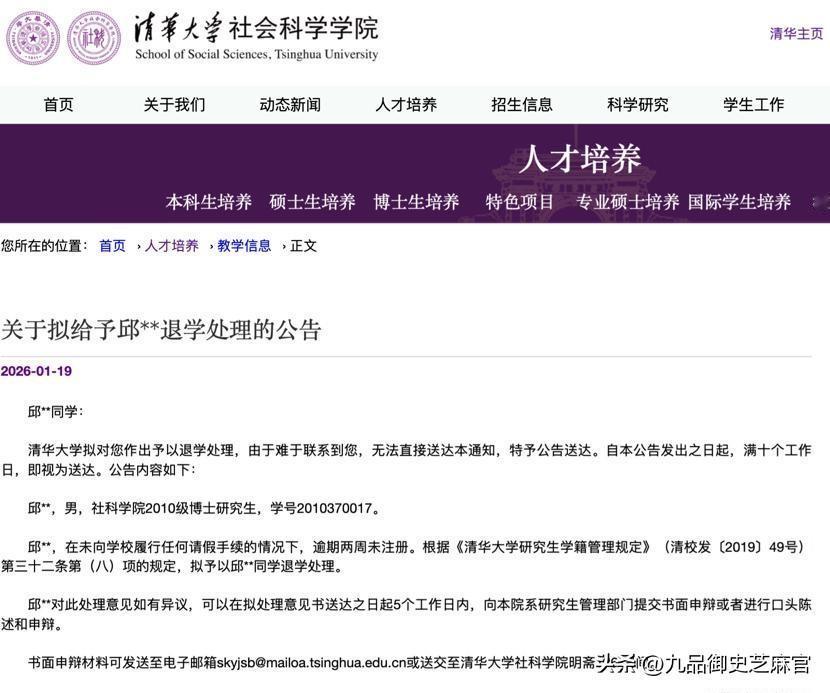Open the 关于我们 menu item
The image size is (830, 693).
click(174, 105)
